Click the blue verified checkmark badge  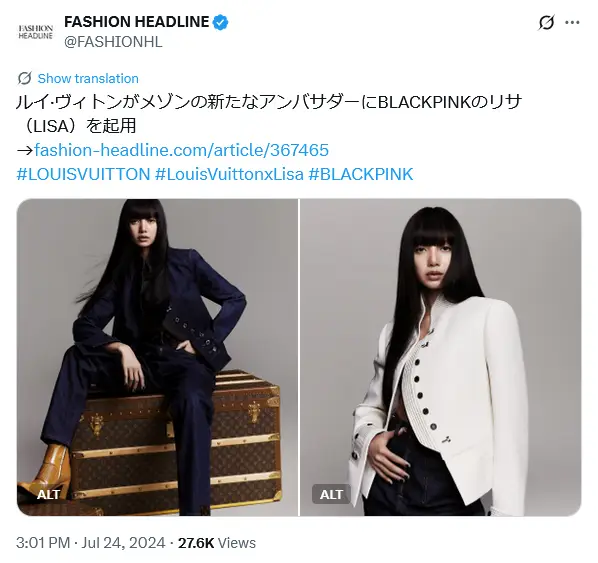(x=220, y=23)
